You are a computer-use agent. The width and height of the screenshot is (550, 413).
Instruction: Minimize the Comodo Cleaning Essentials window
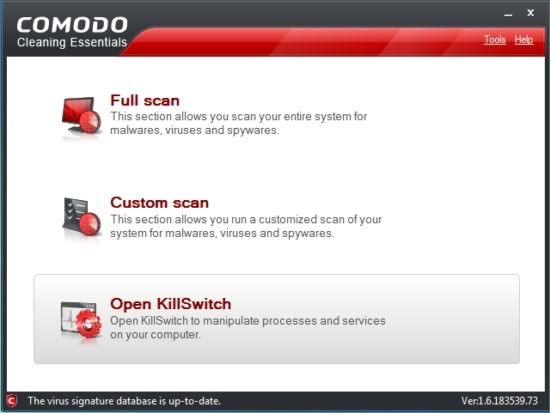(508, 14)
